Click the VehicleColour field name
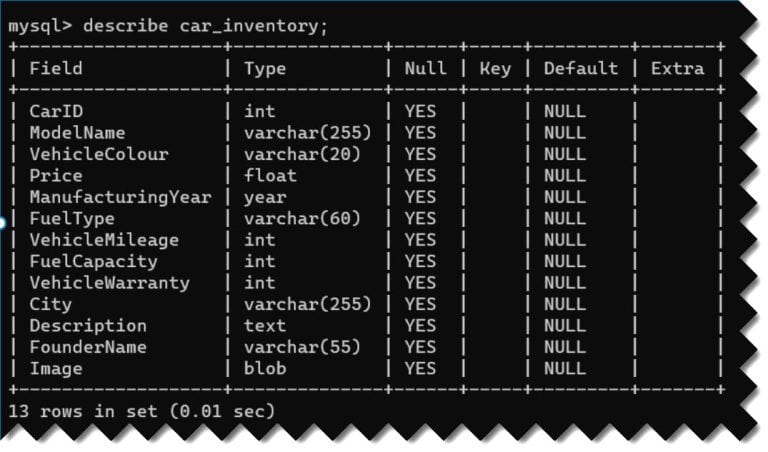The image size is (768, 452). point(99,154)
